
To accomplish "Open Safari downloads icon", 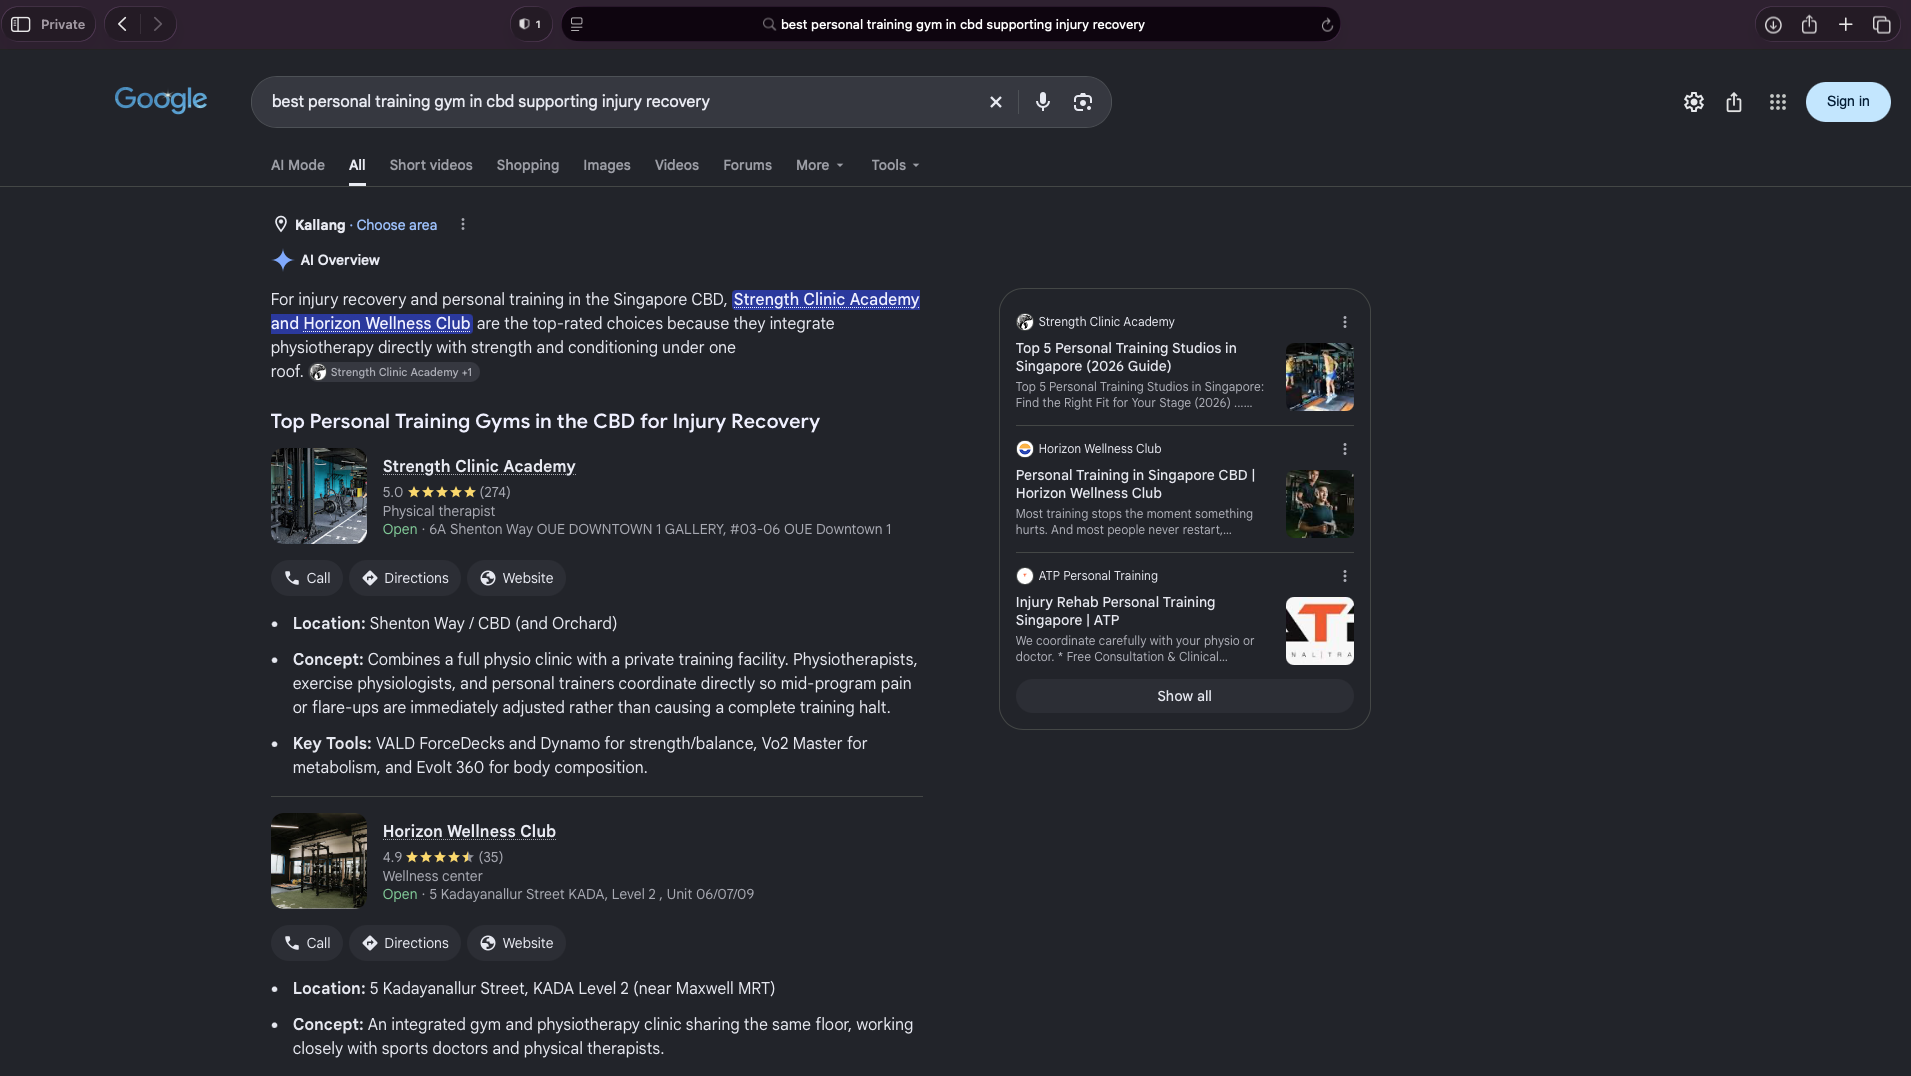I will coord(1773,25).
